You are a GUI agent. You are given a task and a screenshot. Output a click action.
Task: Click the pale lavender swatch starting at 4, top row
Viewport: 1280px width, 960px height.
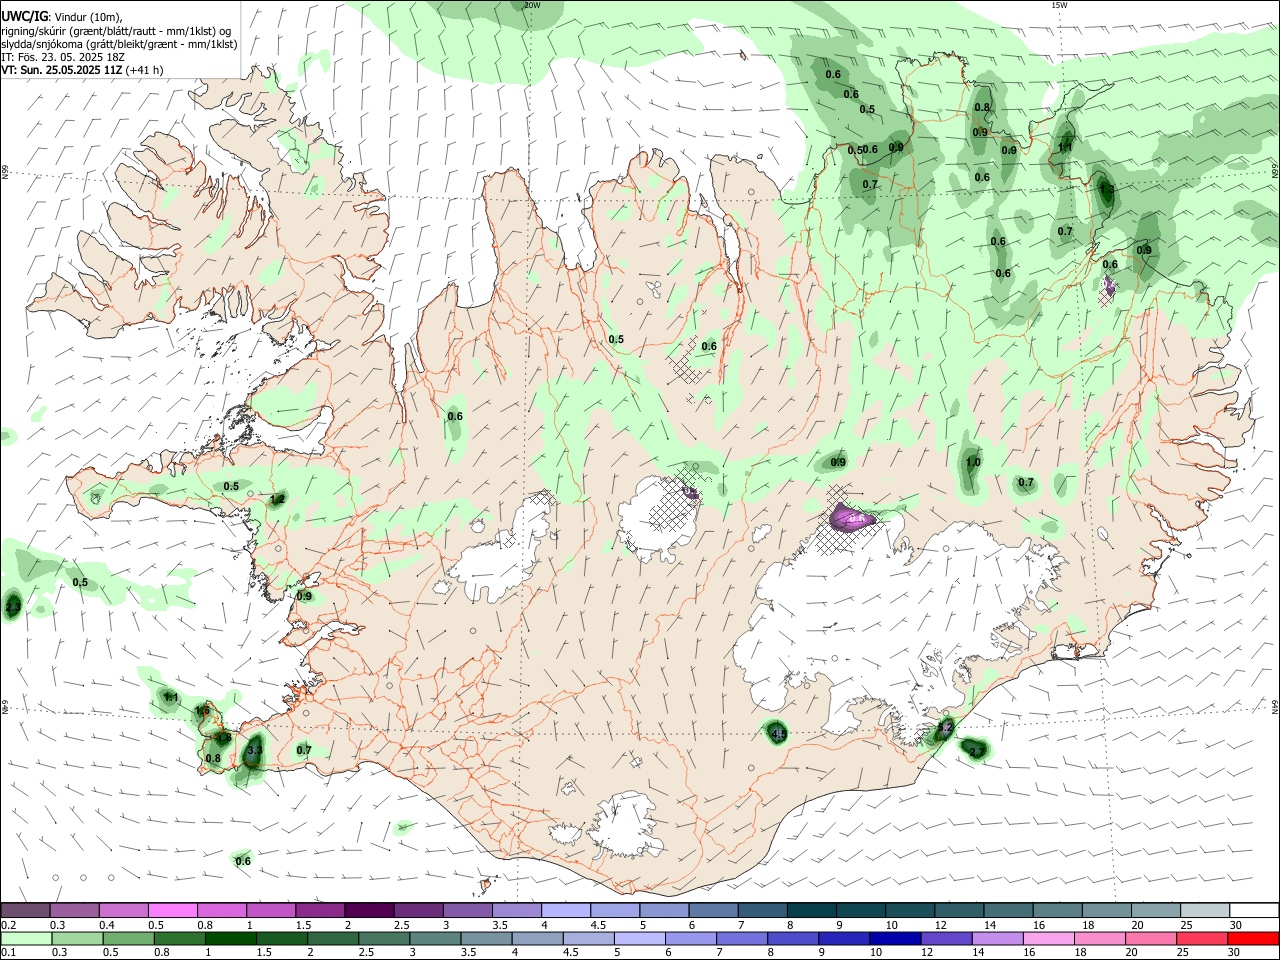[564, 911]
